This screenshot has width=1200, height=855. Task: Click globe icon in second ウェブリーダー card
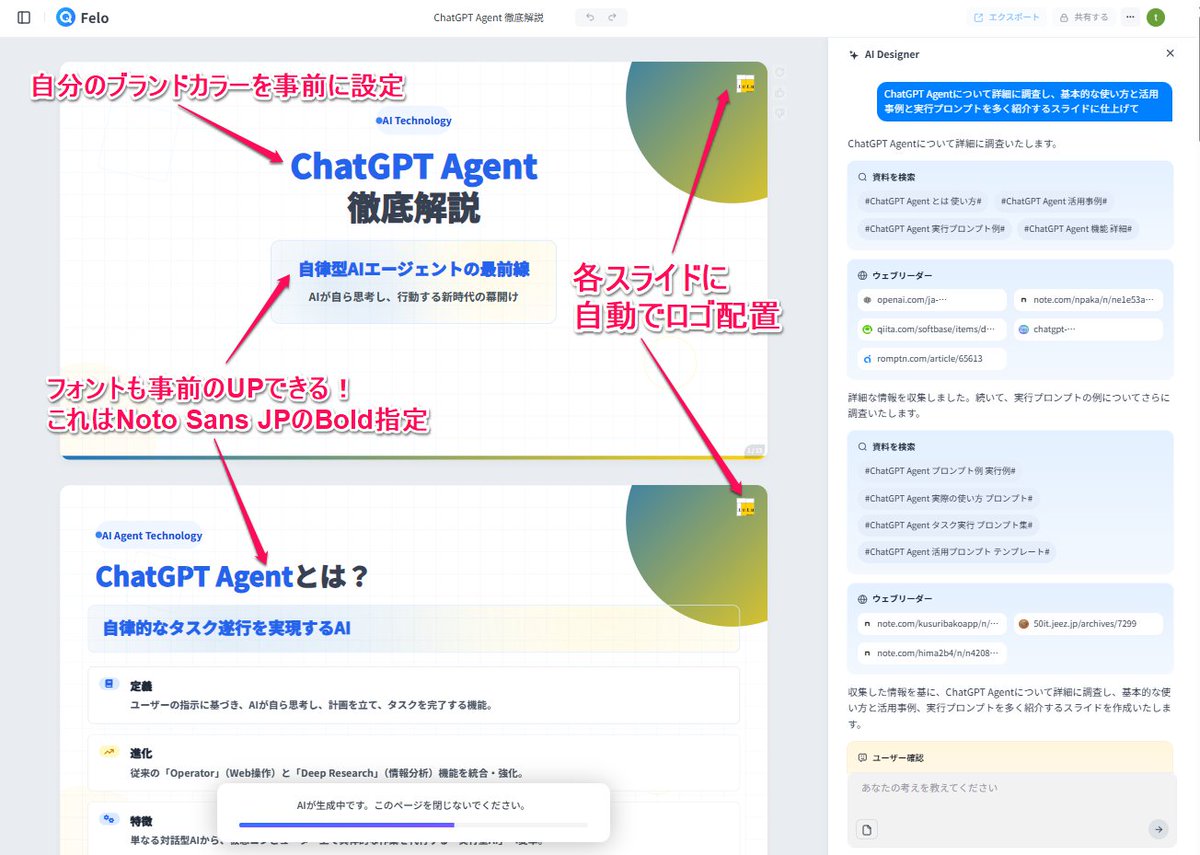click(862, 599)
